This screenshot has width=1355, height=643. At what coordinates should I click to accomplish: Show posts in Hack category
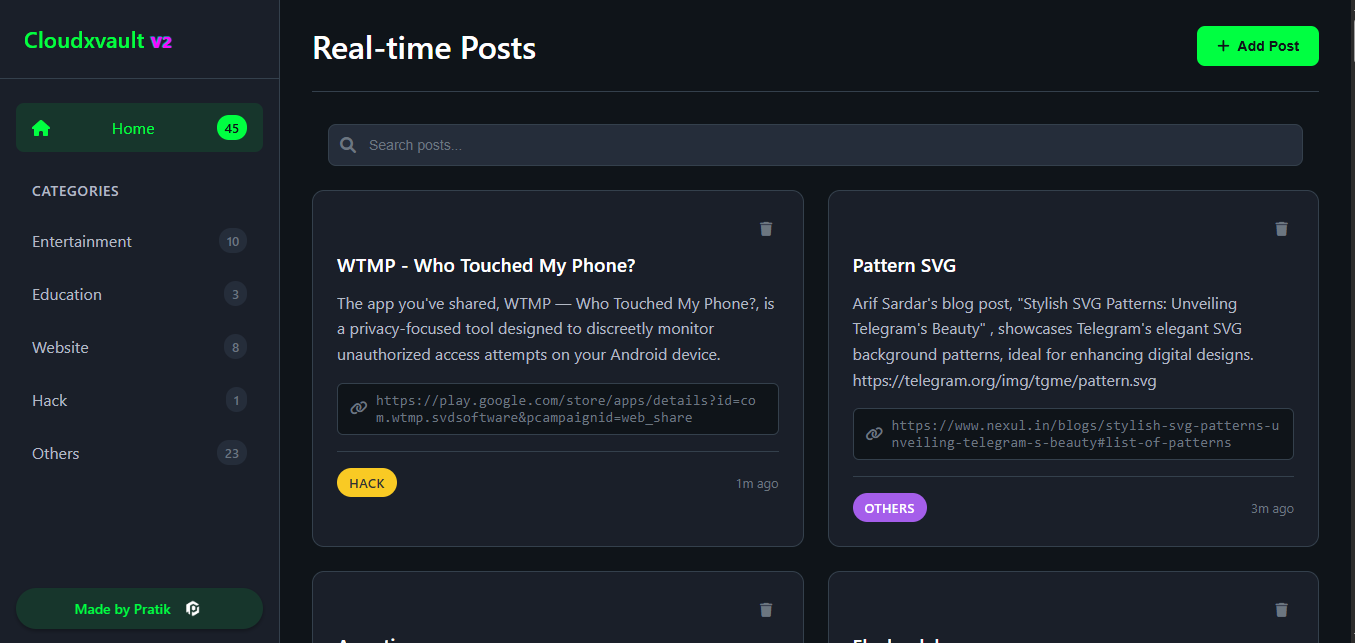coord(50,400)
